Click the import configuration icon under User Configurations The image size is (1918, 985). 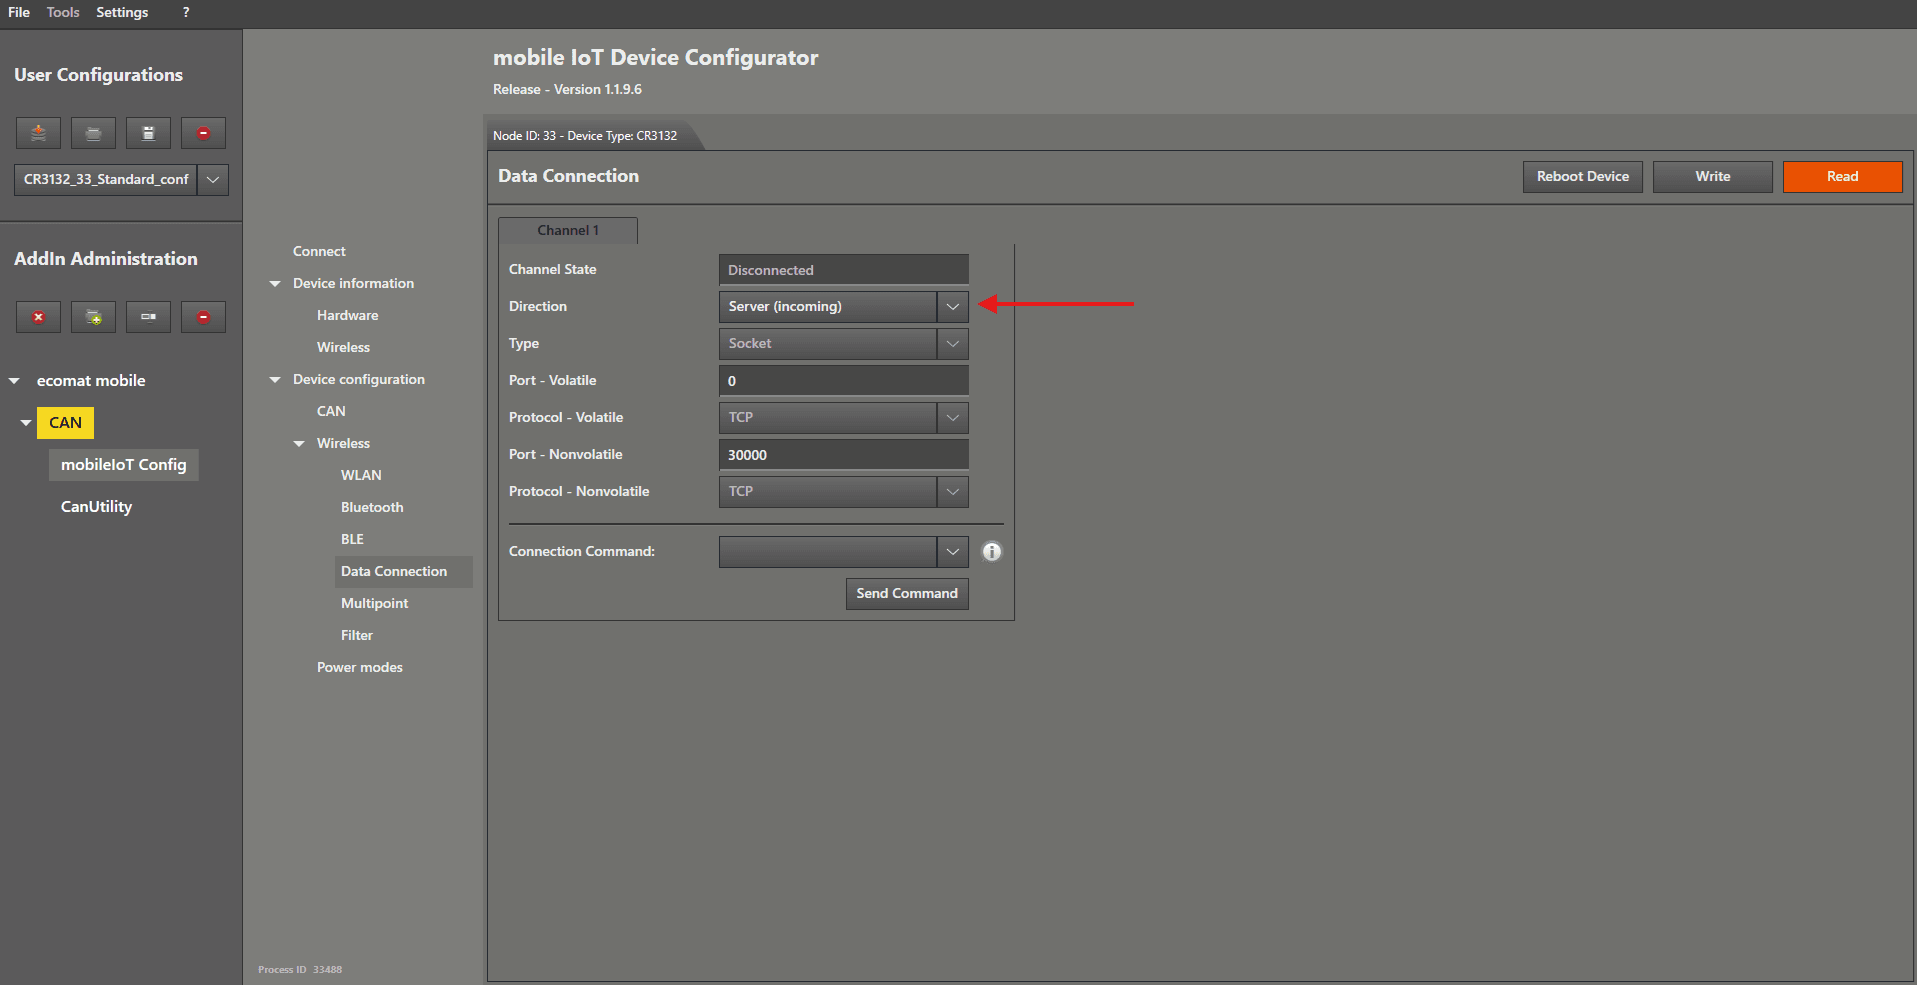click(x=38, y=133)
